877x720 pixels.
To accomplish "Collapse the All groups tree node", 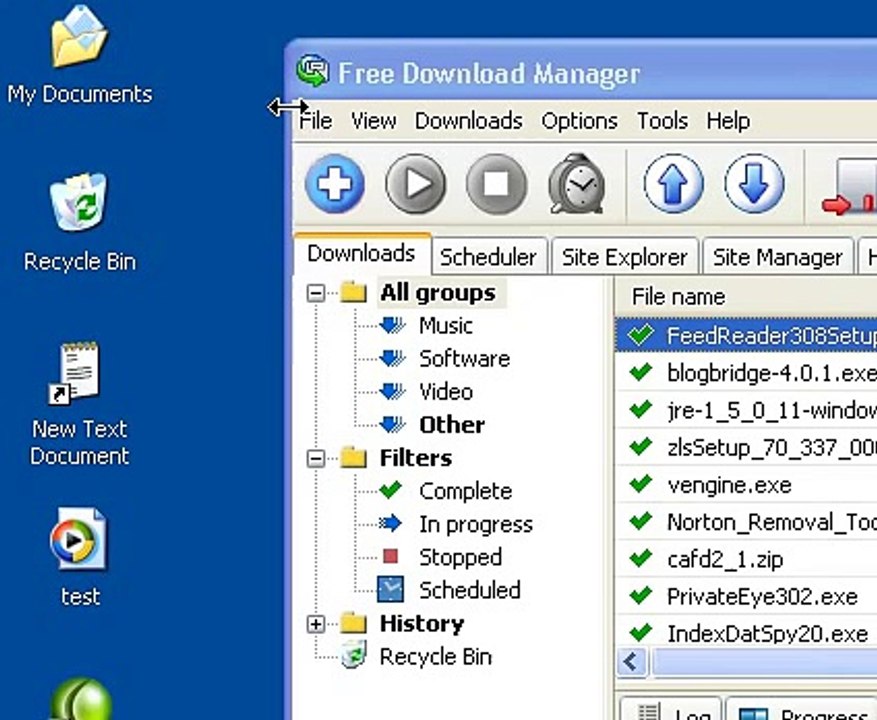I will pyautogui.click(x=316, y=293).
